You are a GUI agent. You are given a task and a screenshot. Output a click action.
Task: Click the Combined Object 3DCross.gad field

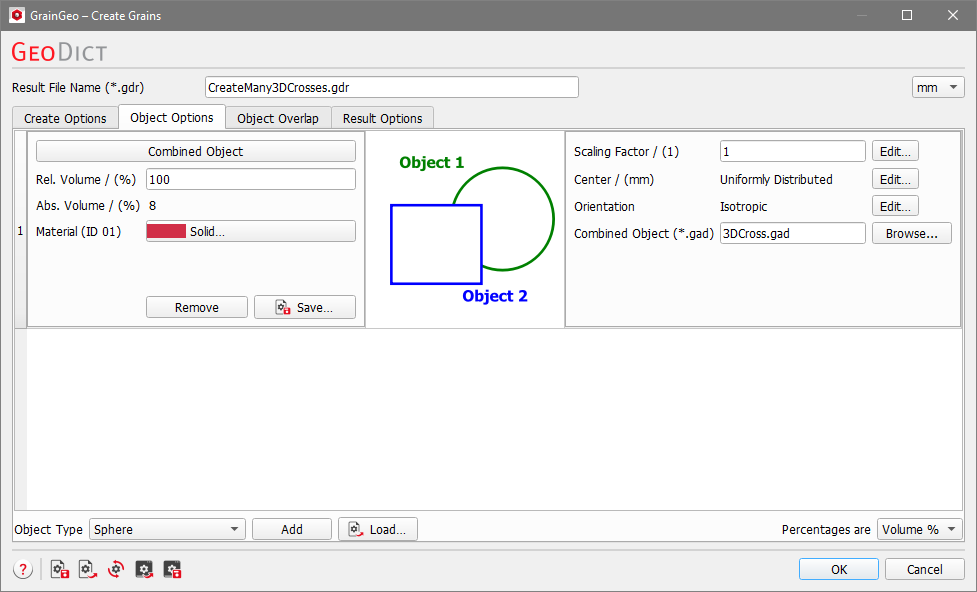point(793,233)
